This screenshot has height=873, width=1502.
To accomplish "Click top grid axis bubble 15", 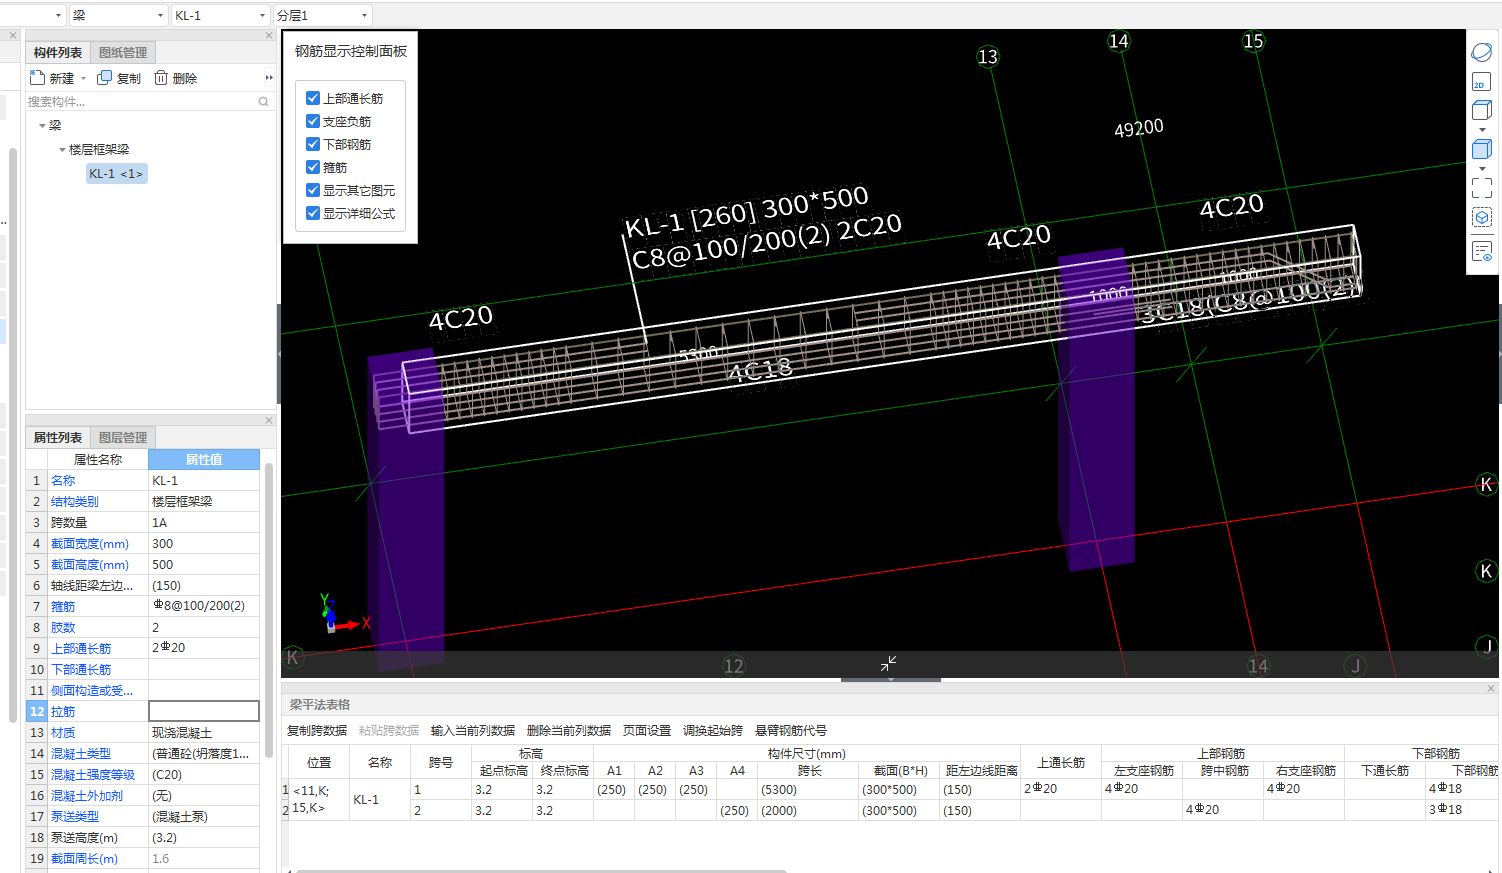I will [1253, 41].
